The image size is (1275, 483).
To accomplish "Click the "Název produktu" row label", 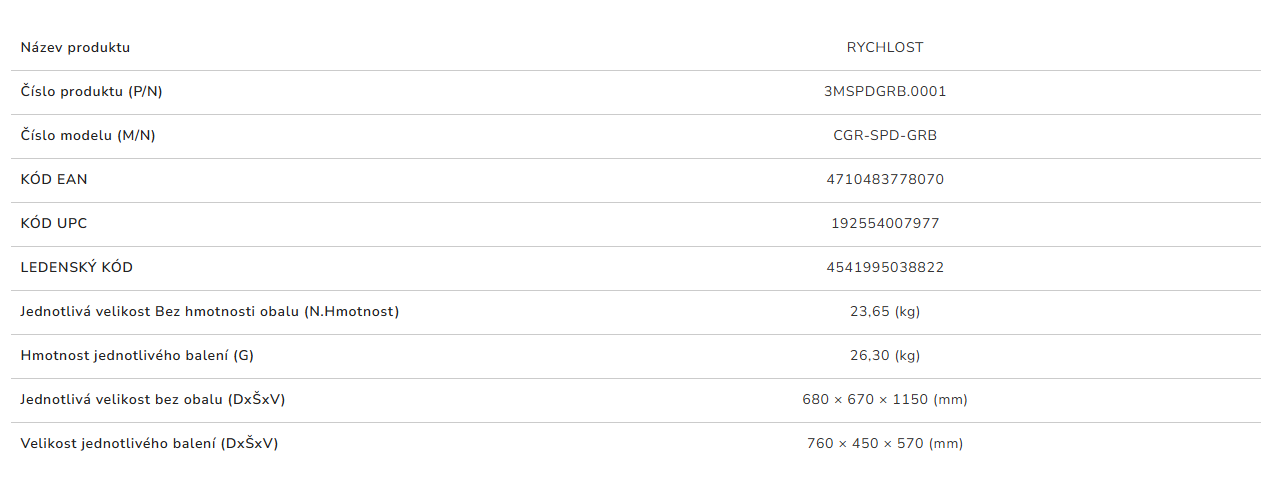I will (x=75, y=47).
